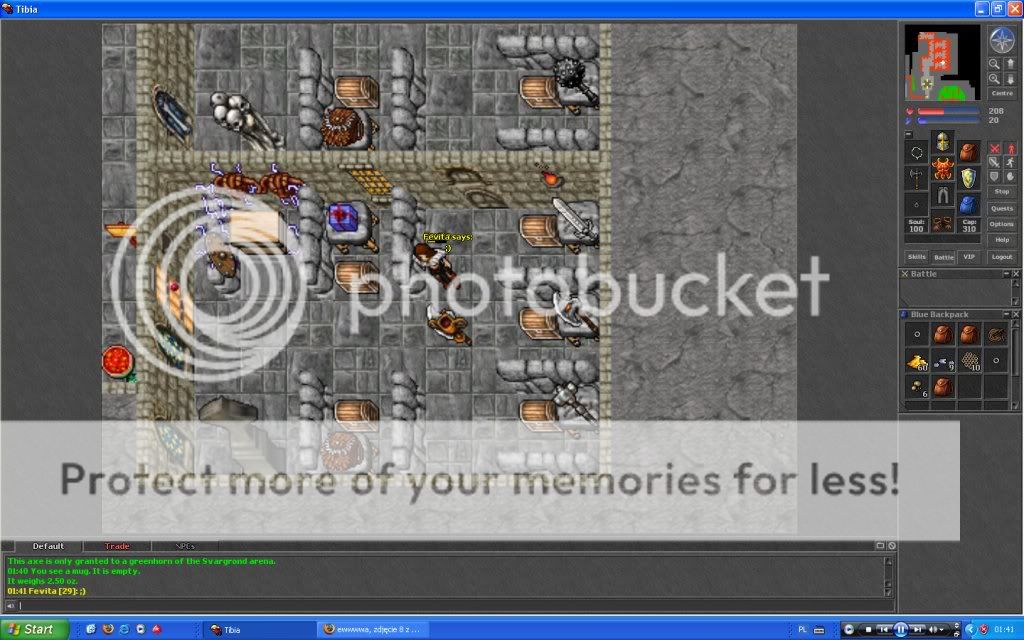Zoom in the minimap with lower magnifier
Screen dimensions: 1024x640
[x=994, y=79]
